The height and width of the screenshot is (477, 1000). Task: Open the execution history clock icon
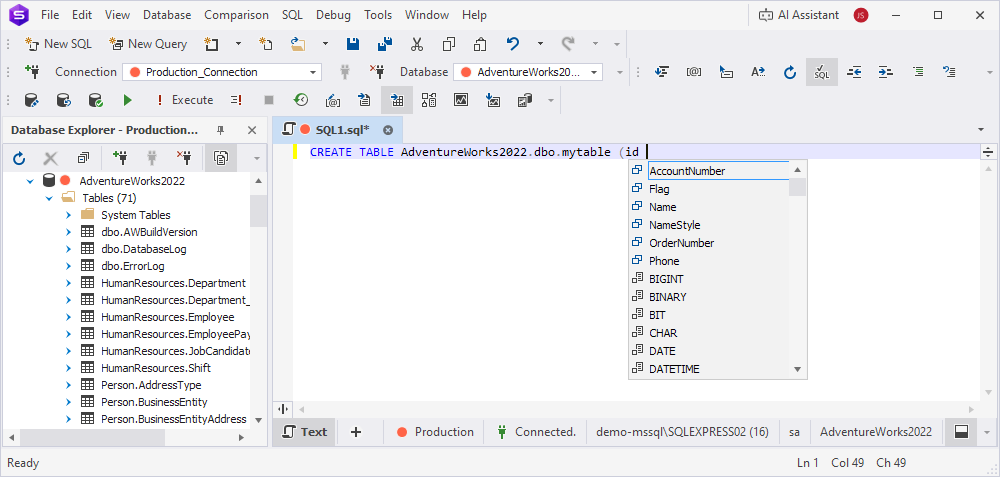coord(301,100)
